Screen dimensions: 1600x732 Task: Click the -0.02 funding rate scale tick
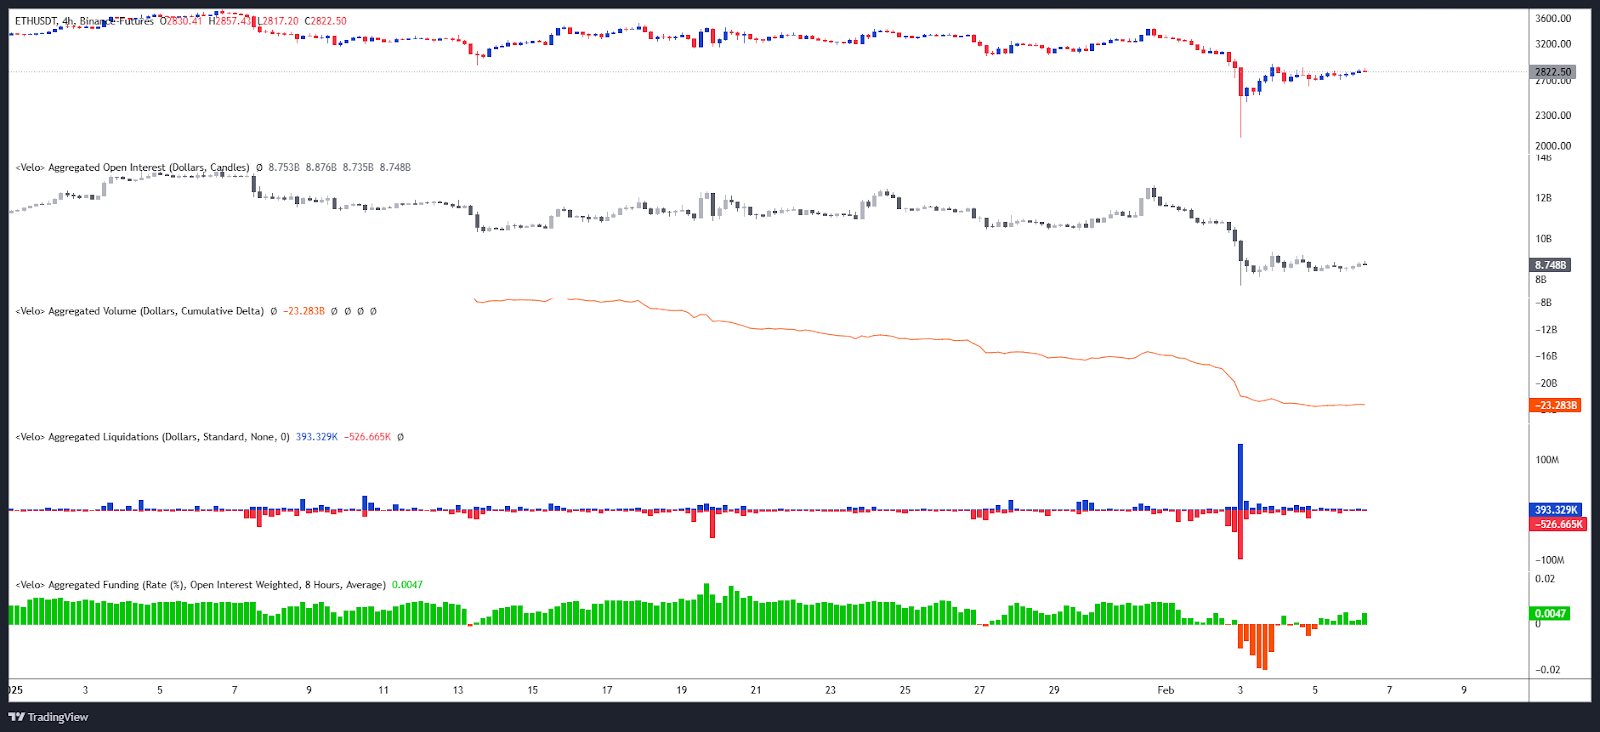click(1548, 670)
